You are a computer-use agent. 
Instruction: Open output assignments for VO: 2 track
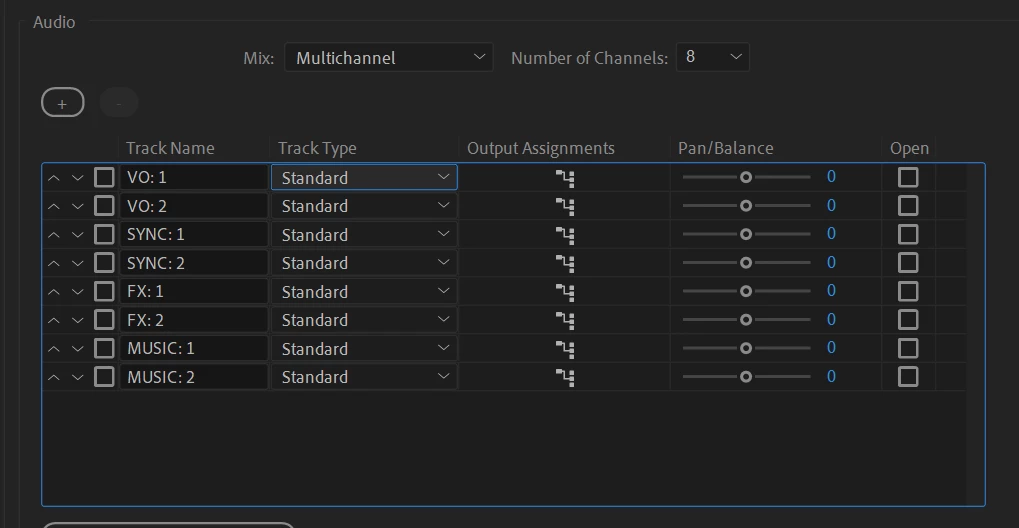click(x=565, y=207)
